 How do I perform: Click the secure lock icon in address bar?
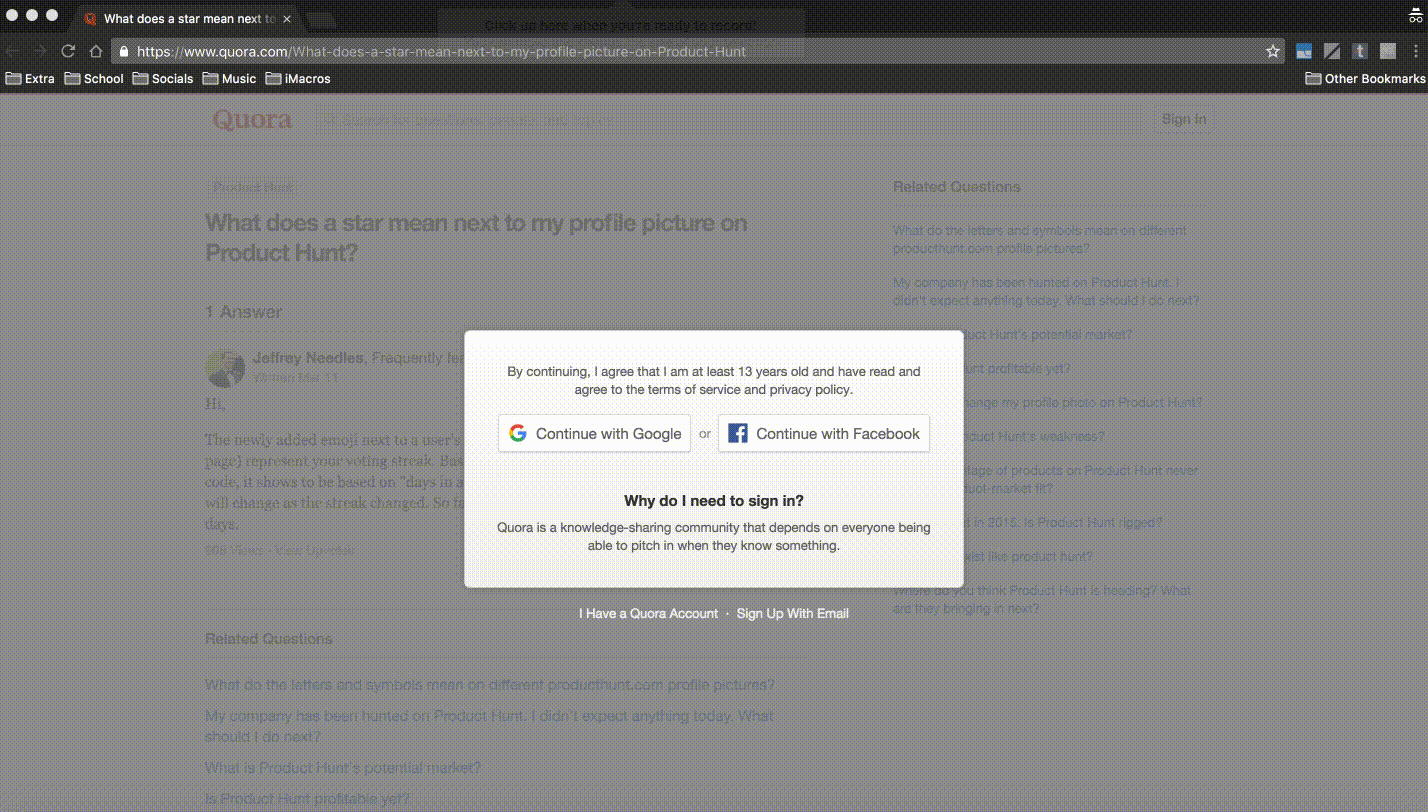(x=124, y=51)
